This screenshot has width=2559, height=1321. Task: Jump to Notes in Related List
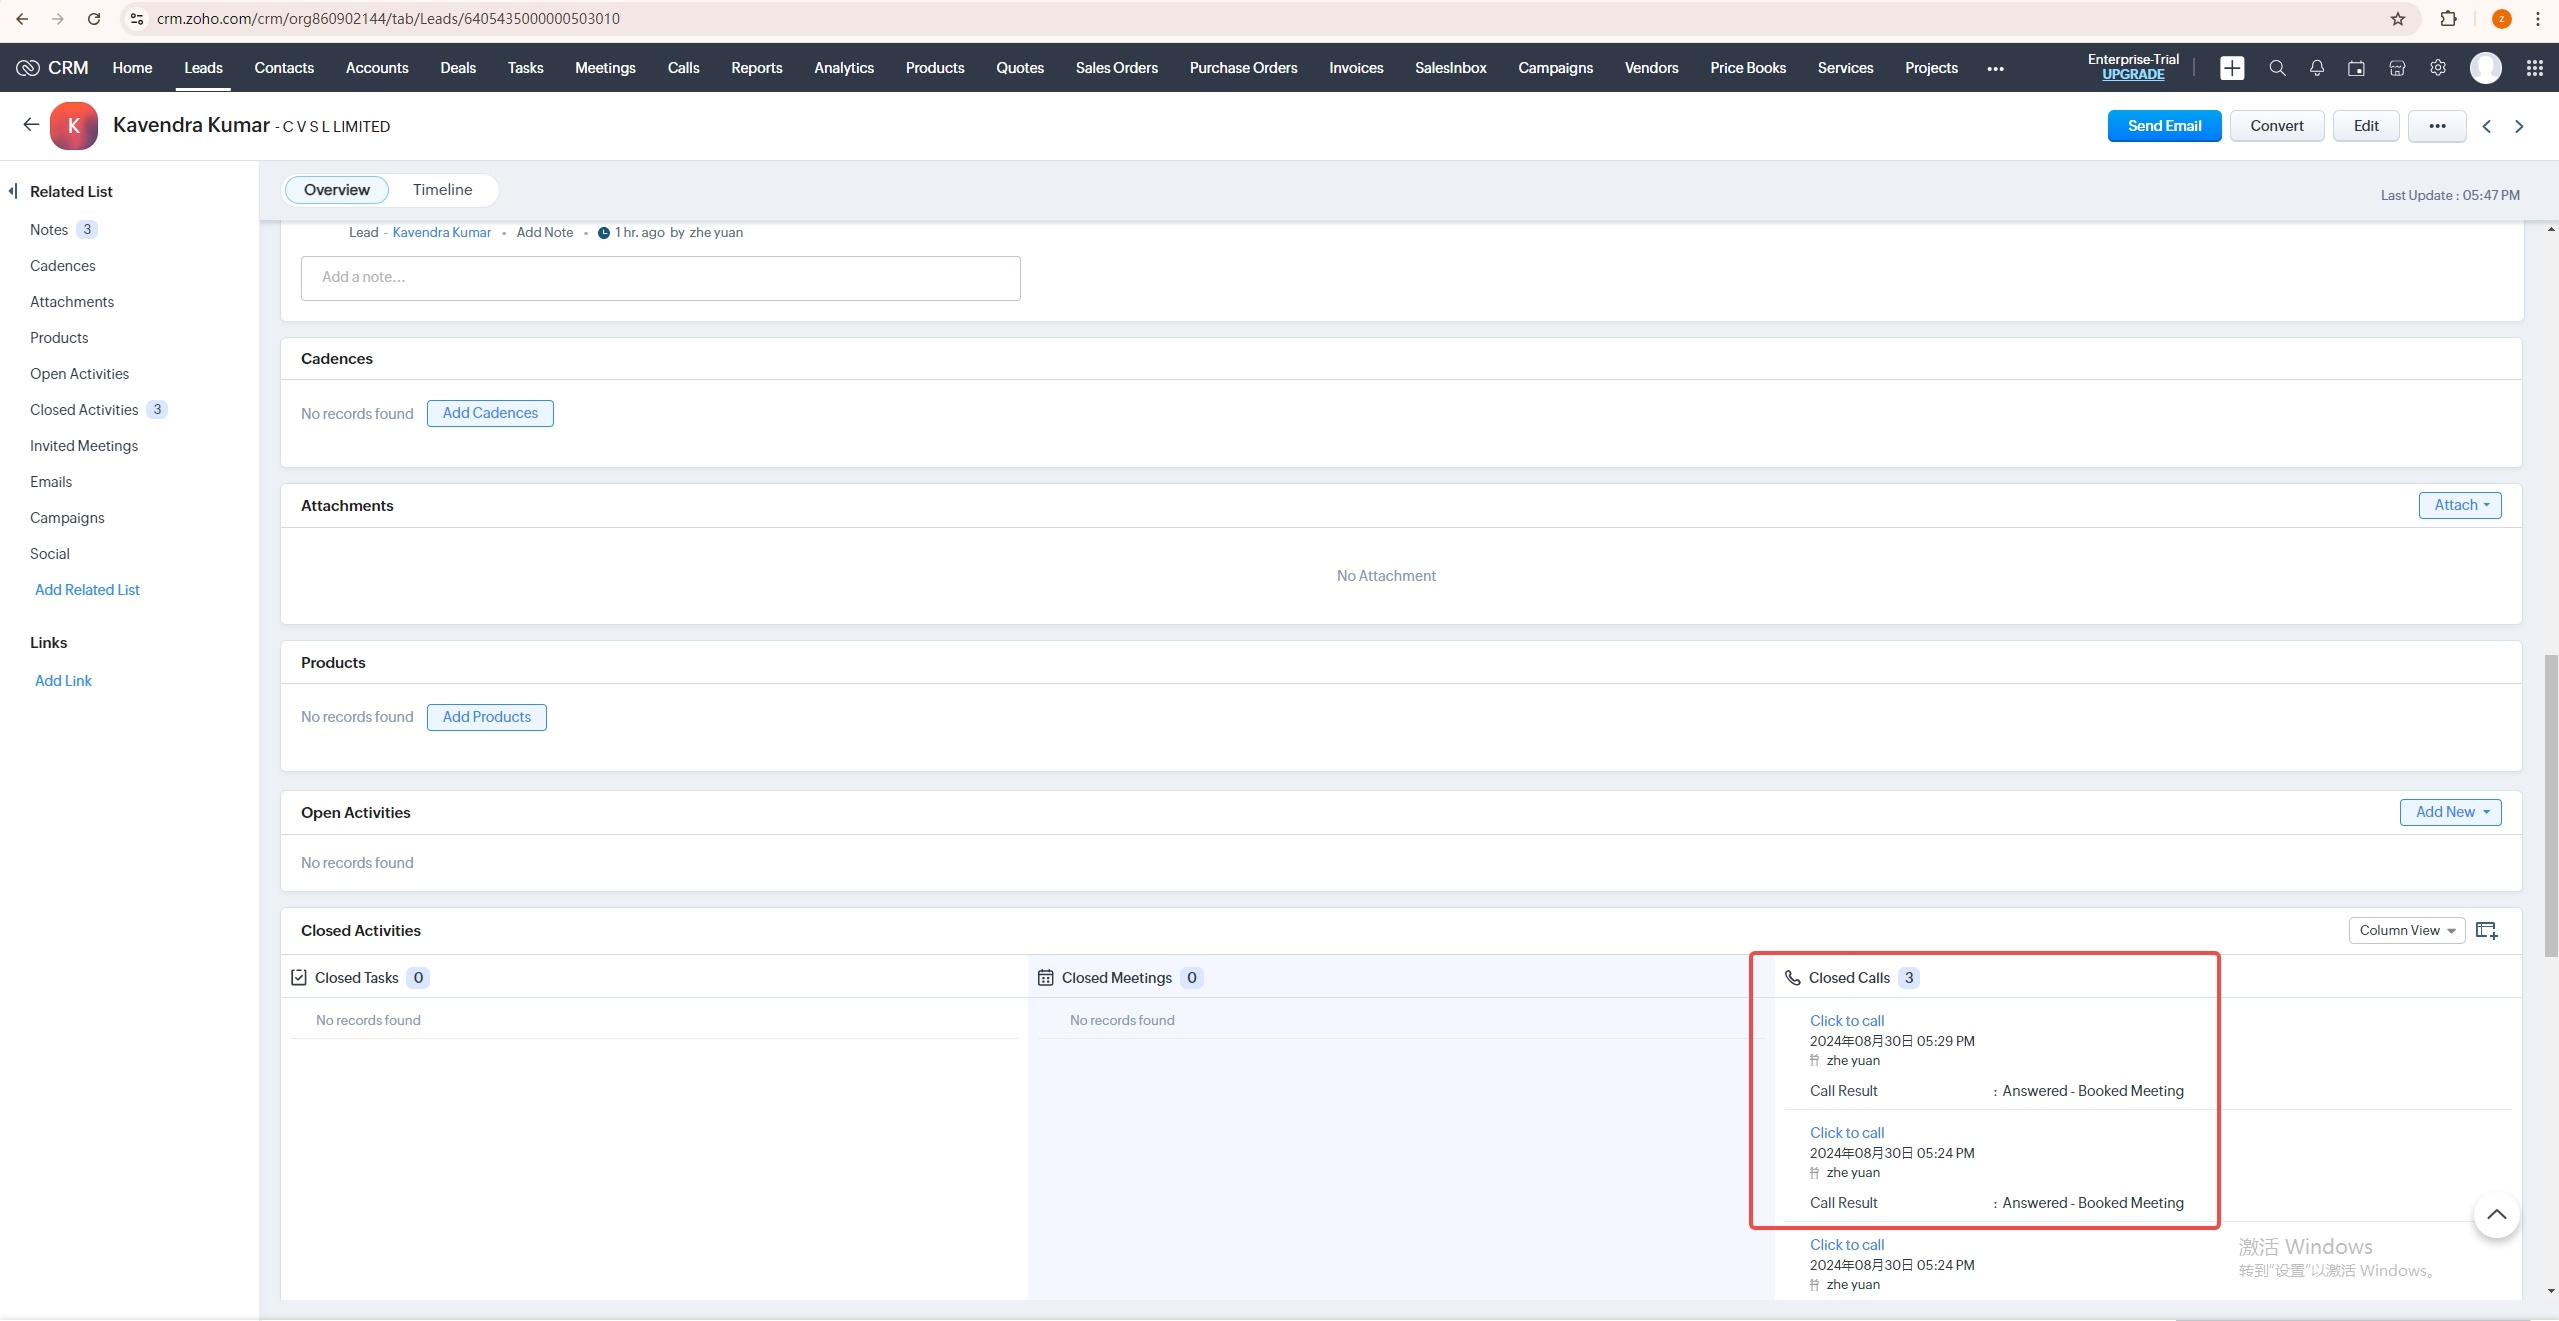click(x=49, y=230)
